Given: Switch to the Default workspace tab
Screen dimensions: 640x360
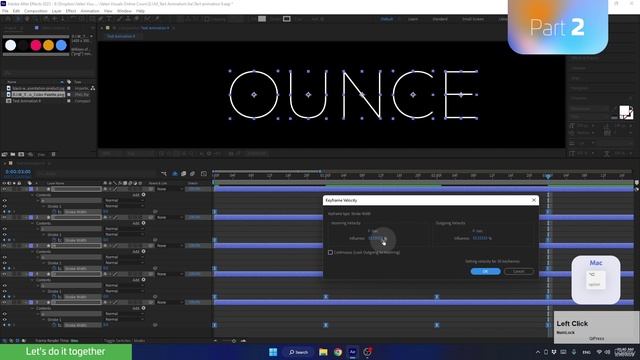Looking at the screenshot, I should click(x=387, y=19).
